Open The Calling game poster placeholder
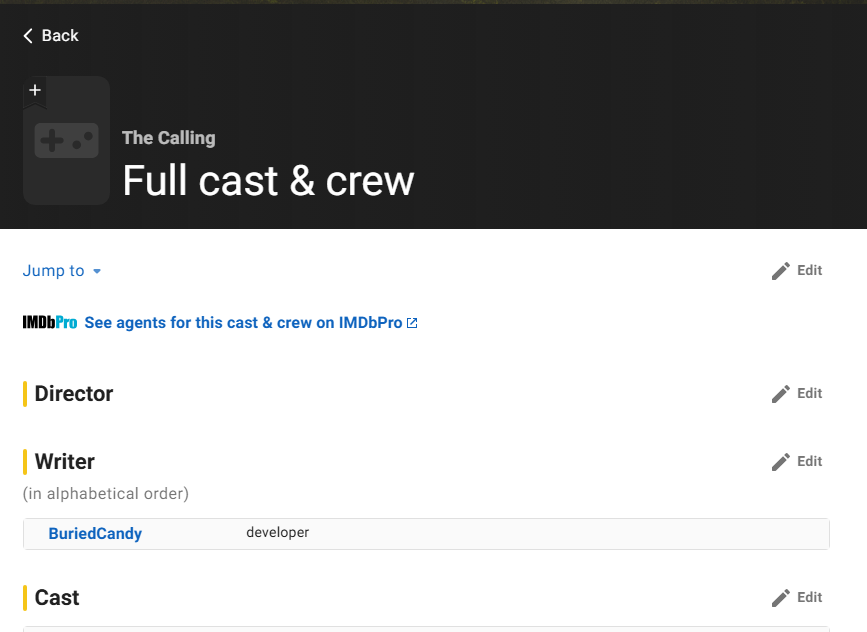Image resolution: width=867 pixels, height=632 pixels. click(66, 141)
